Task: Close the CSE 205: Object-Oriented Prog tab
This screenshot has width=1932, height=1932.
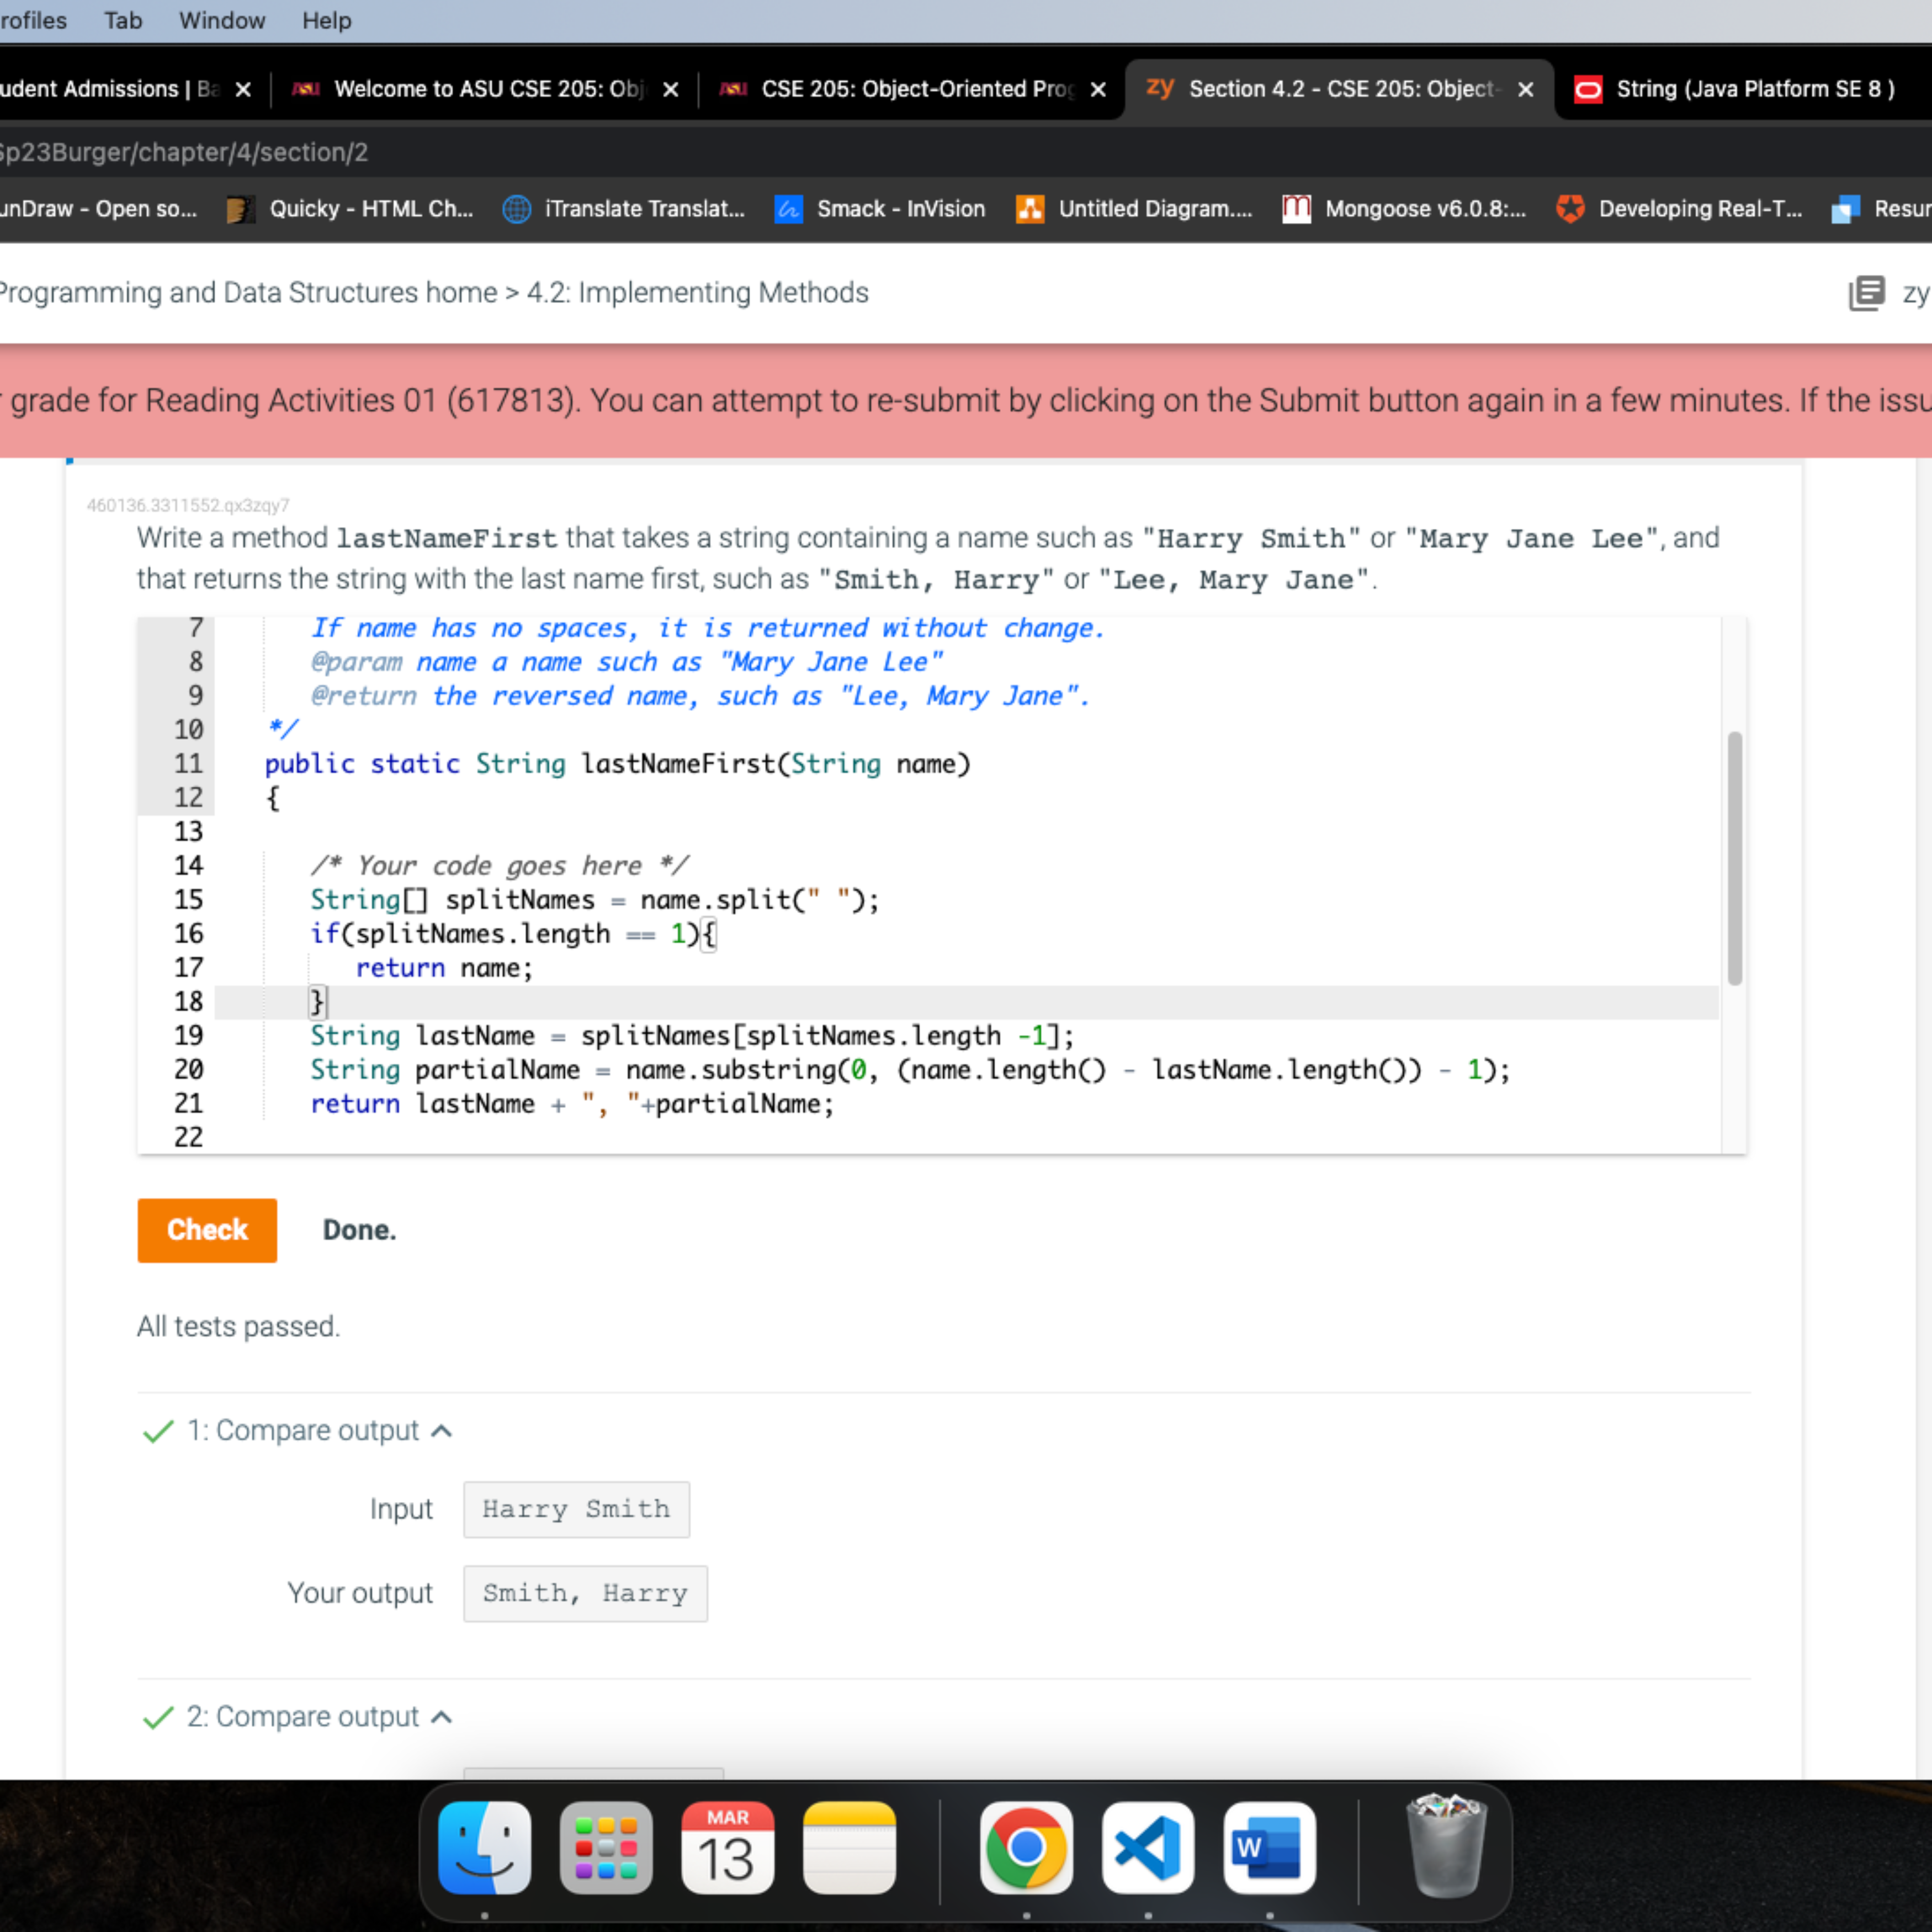Action: [x=1098, y=89]
